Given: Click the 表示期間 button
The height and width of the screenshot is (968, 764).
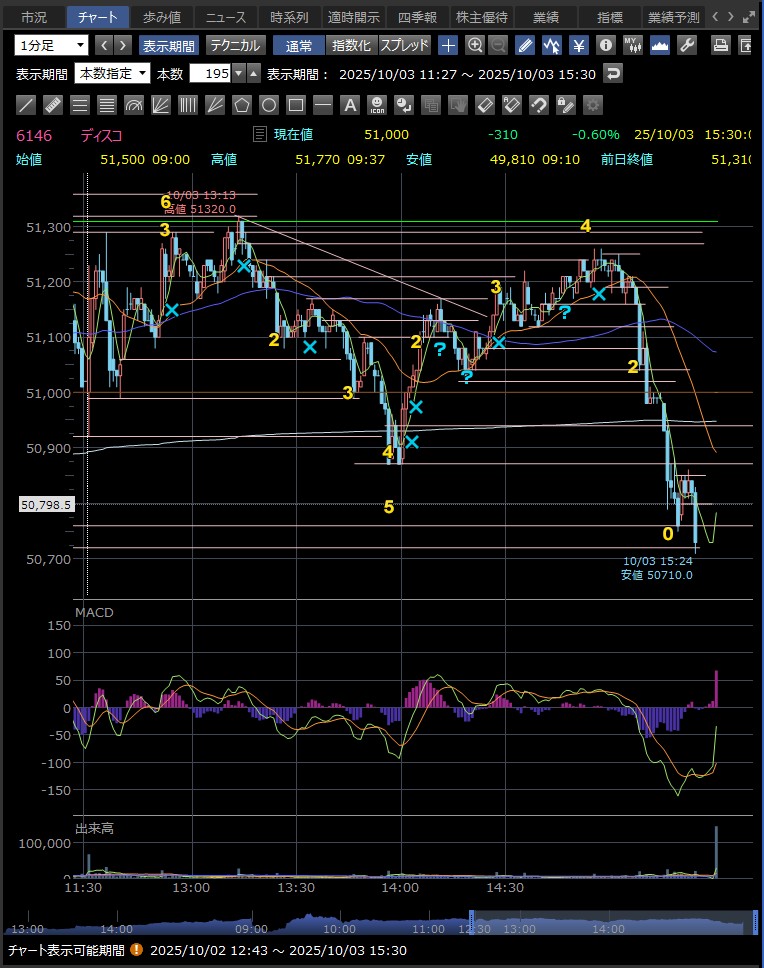Looking at the screenshot, I should coord(168,45).
